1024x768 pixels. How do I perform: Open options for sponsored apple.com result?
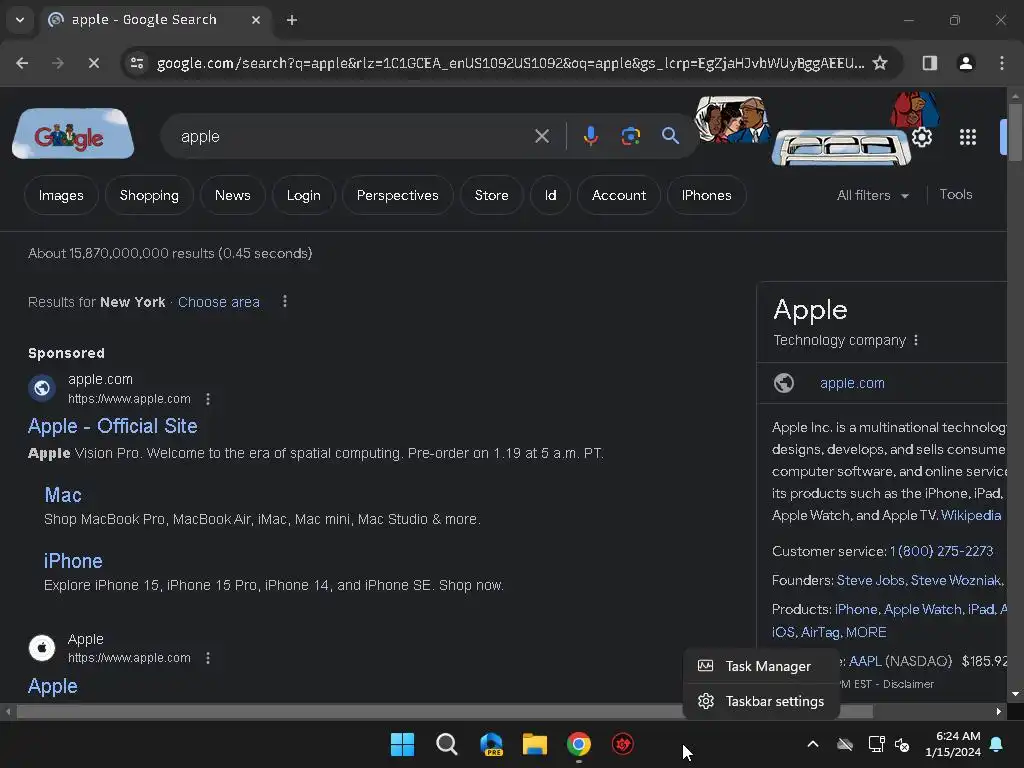coord(208,399)
